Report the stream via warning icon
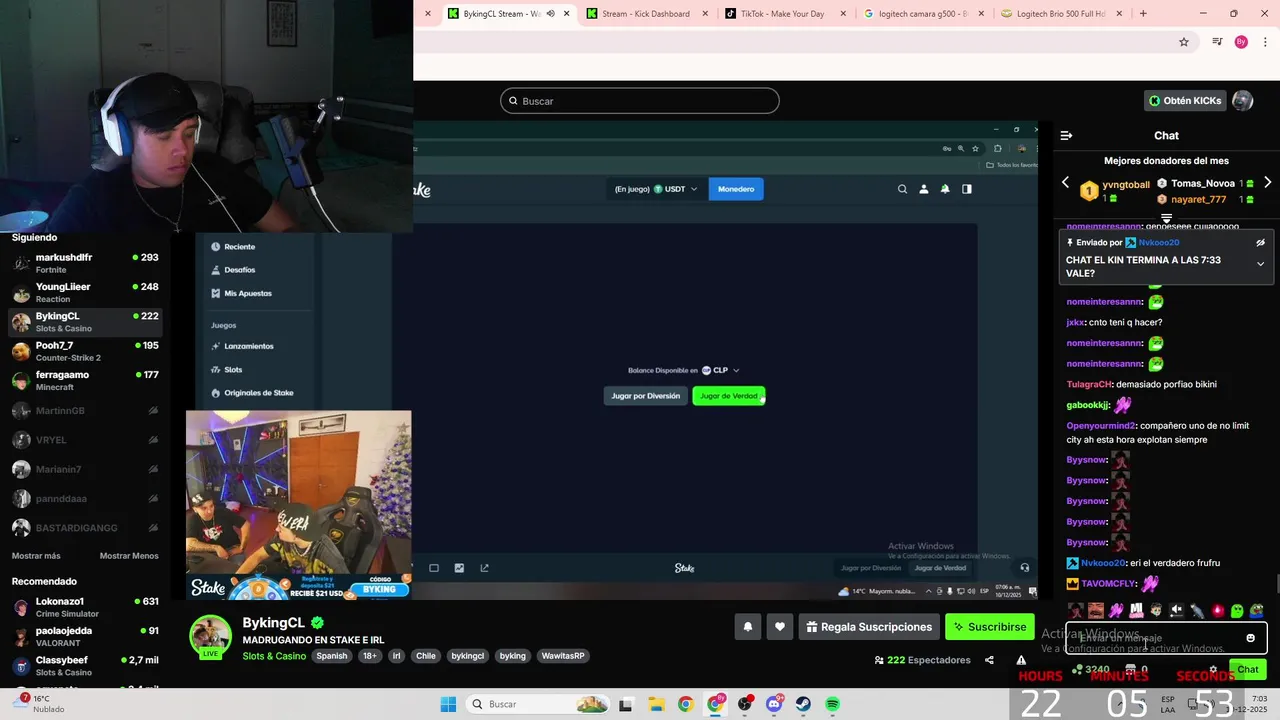Screen dimensions: 1280x720 coord(1021,660)
